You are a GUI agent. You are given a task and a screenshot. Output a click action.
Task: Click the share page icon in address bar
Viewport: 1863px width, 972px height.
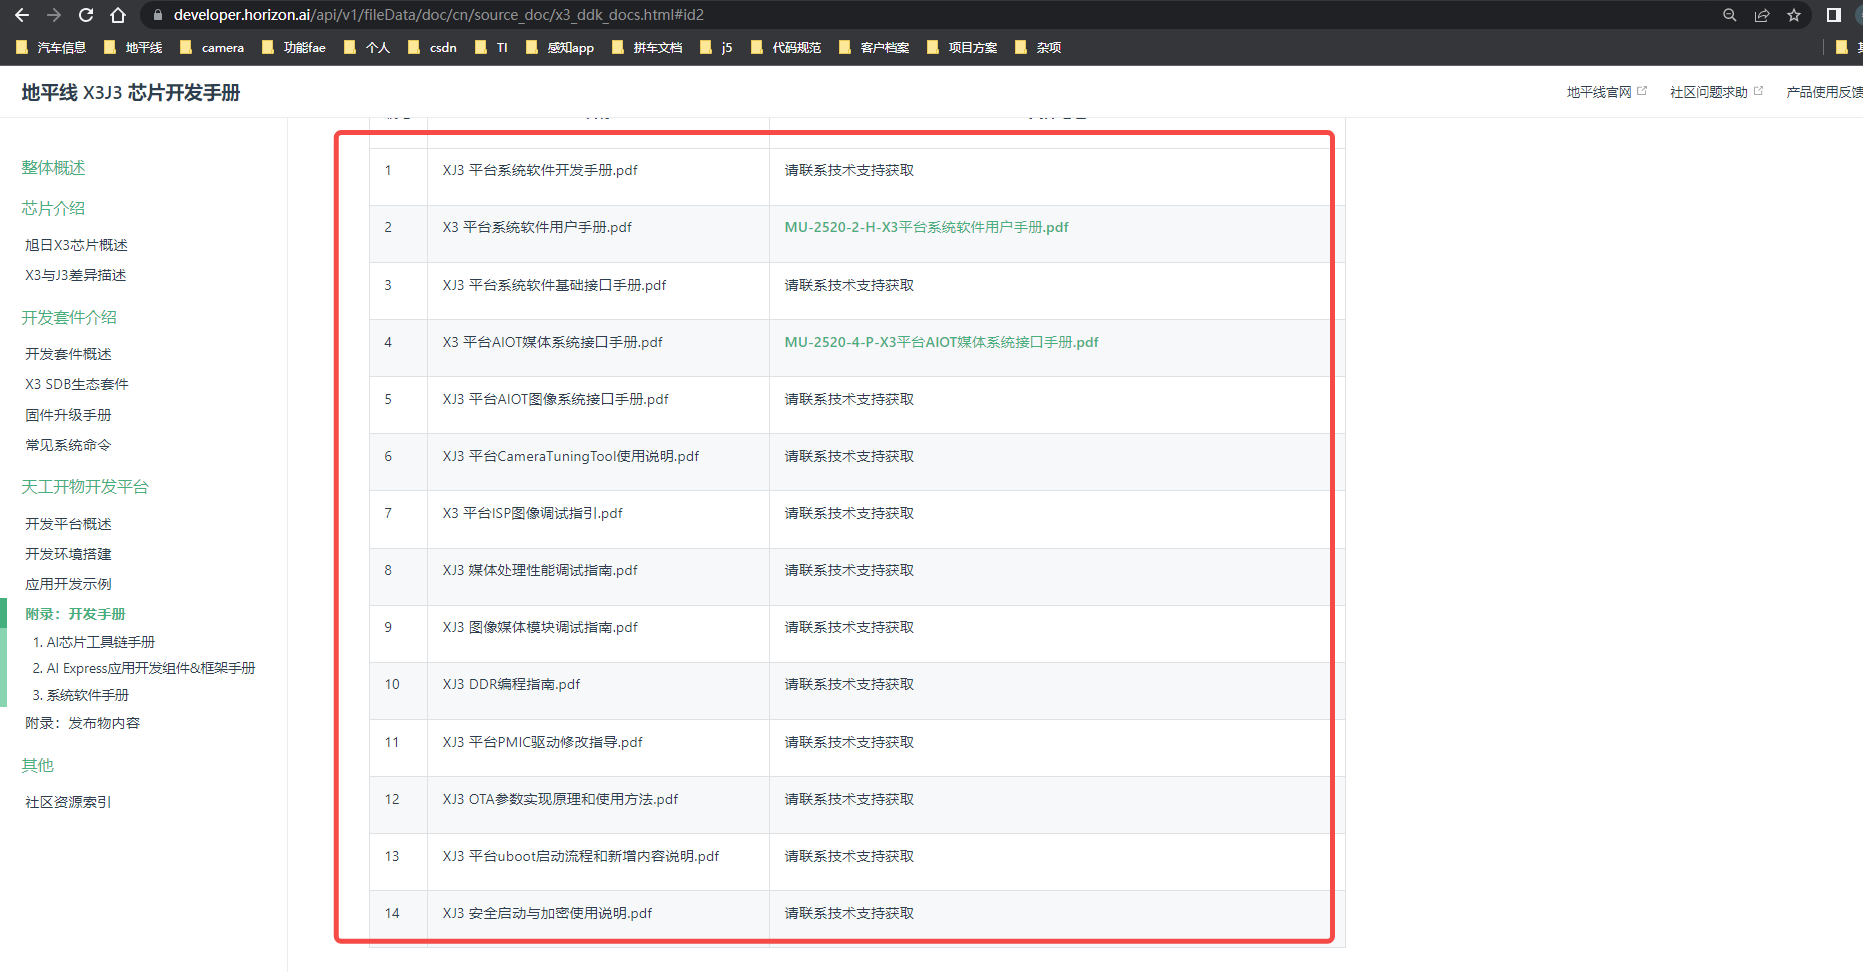1762,15
